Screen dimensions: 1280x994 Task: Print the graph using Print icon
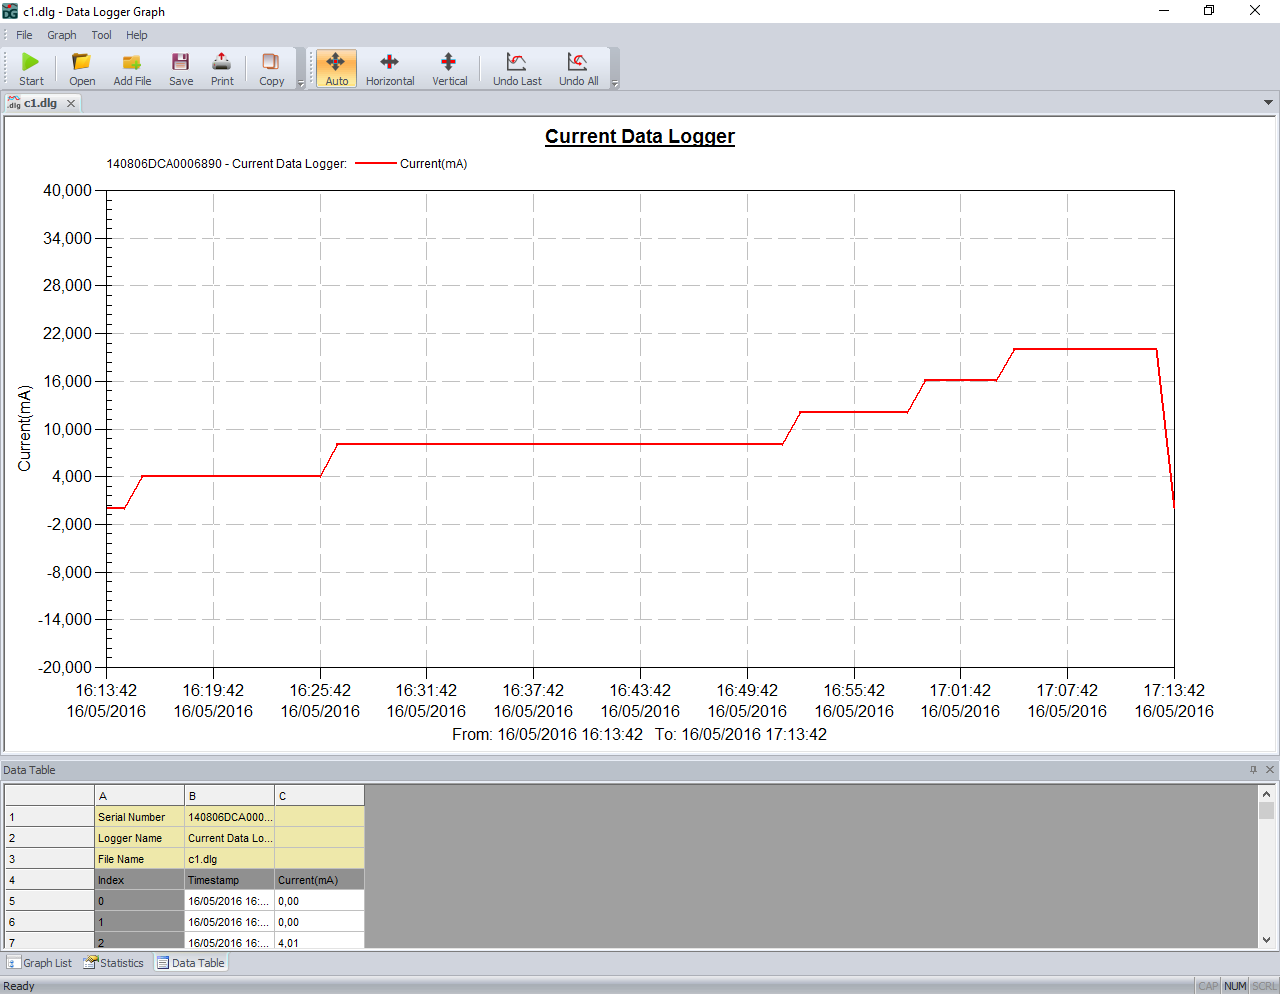coord(222,69)
